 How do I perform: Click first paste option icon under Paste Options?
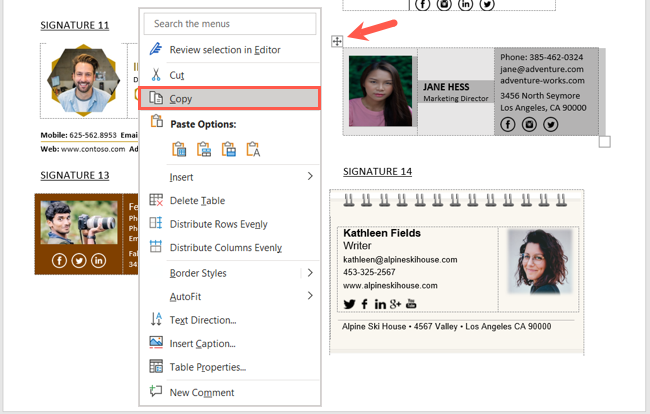pos(179,149)
